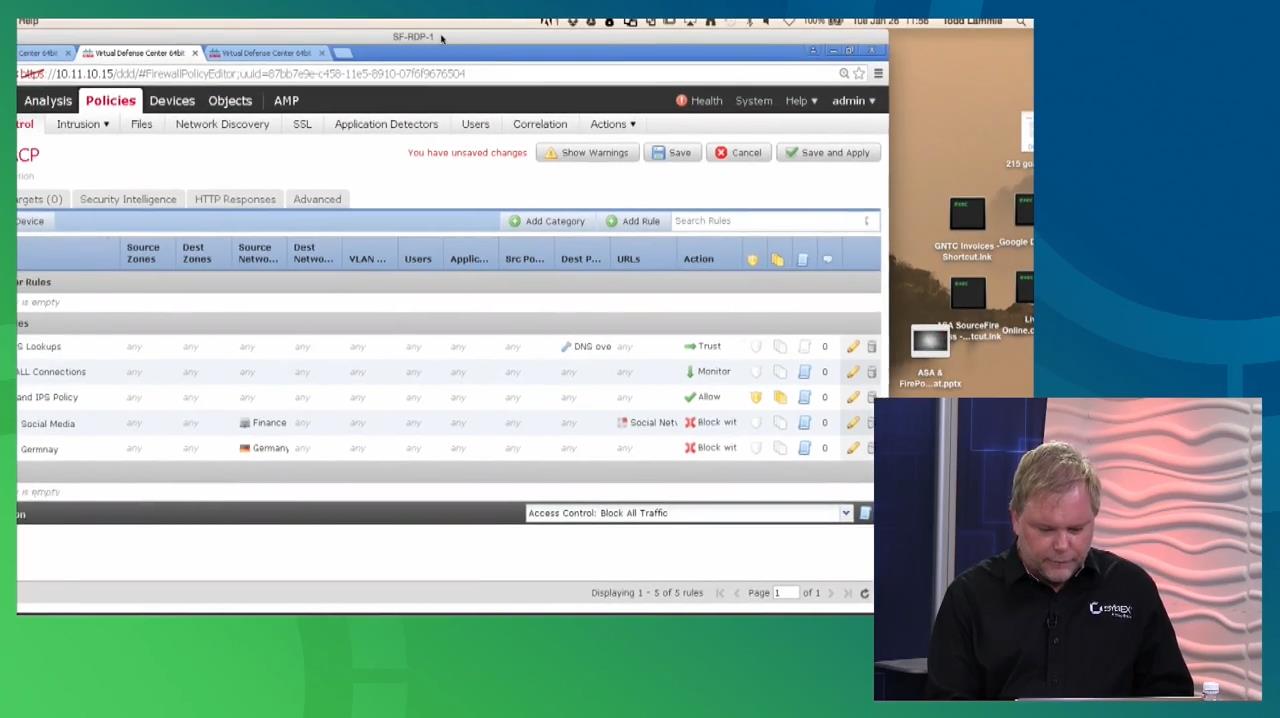Select the HTTP Responses tab
This screenshot has height=718, width=1280.
[235, 199]
